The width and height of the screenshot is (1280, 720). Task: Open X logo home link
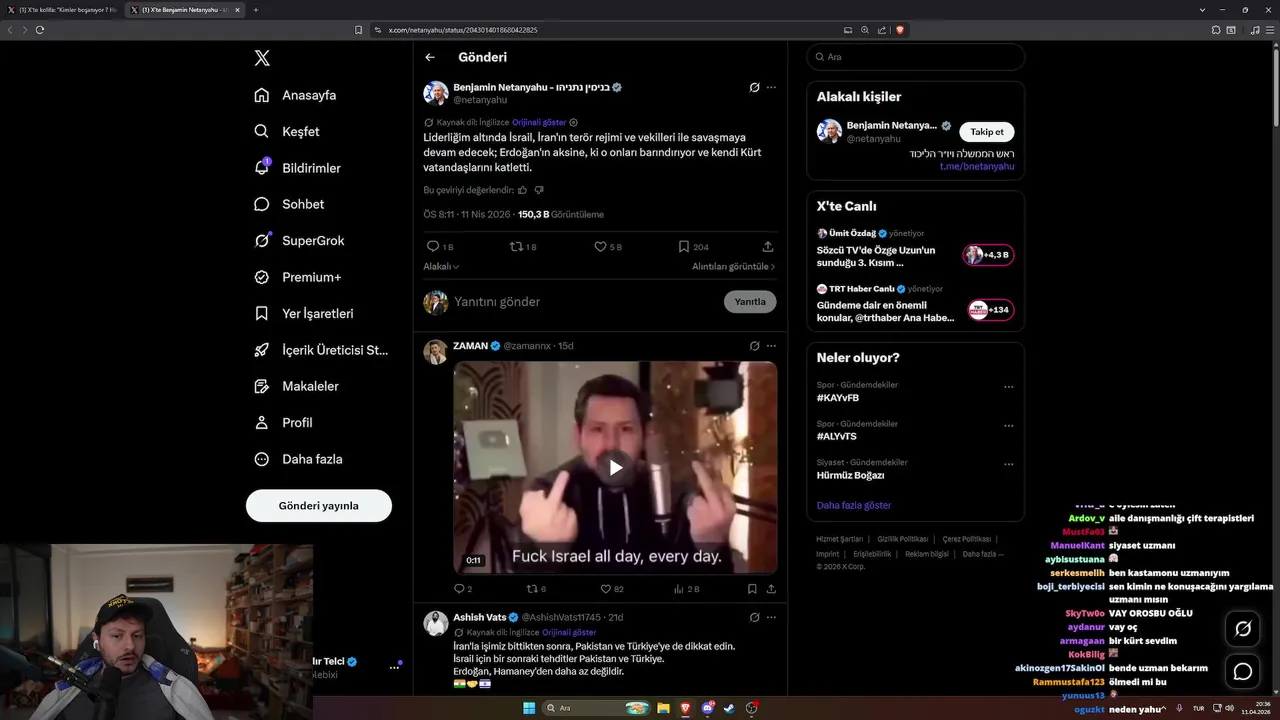pyautogui.click(x=262, y=58)
